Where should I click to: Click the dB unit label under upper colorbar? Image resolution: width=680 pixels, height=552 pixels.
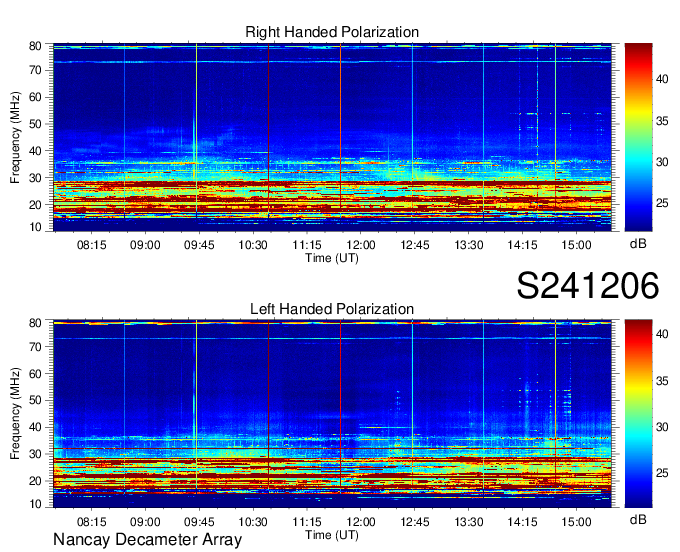[x=638, y=244]
